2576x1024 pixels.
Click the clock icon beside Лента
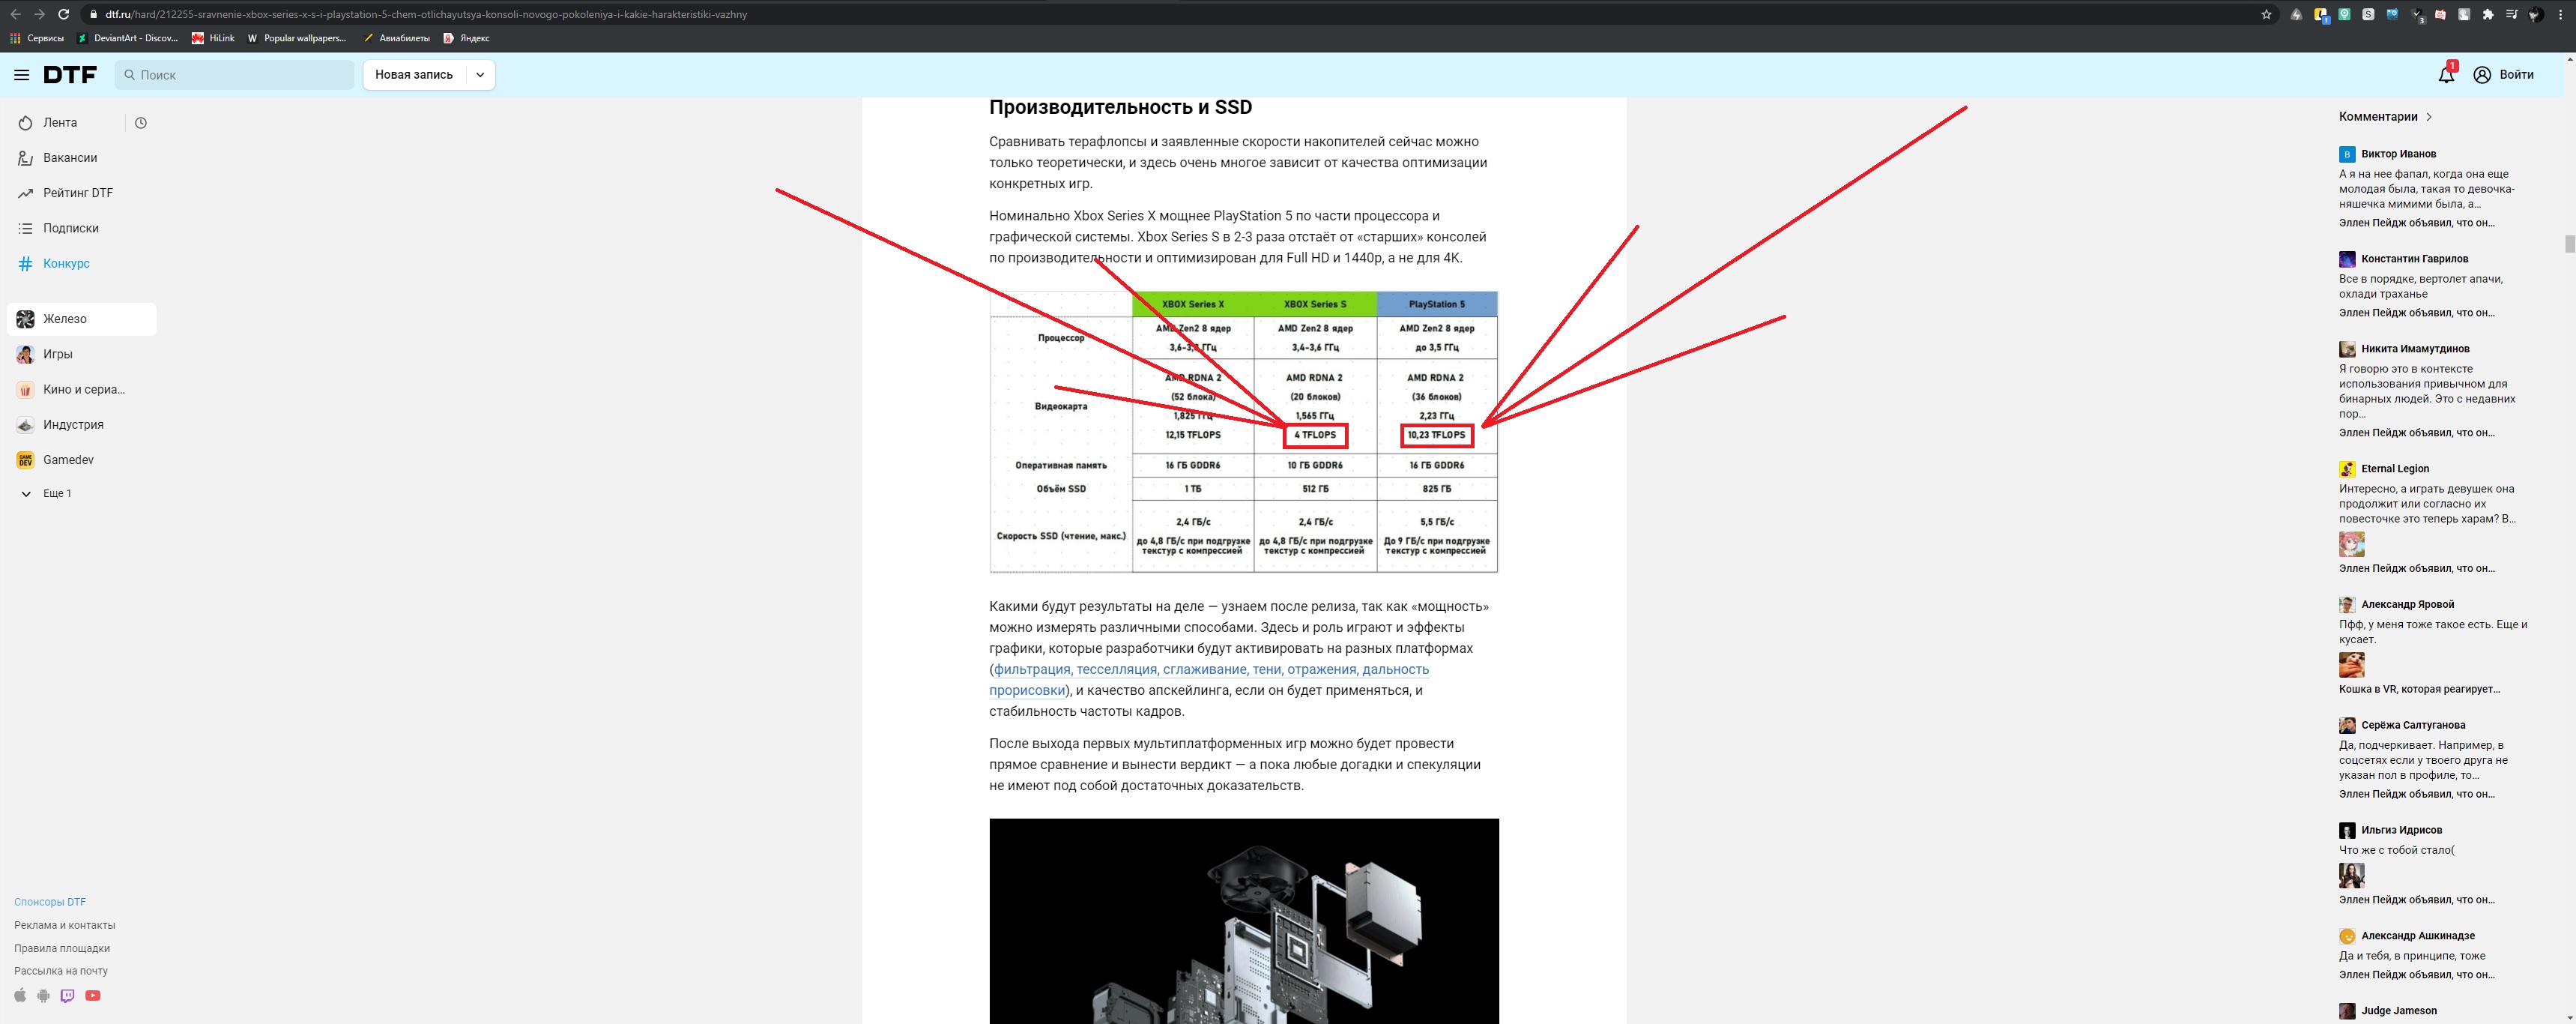click(141, 123)
